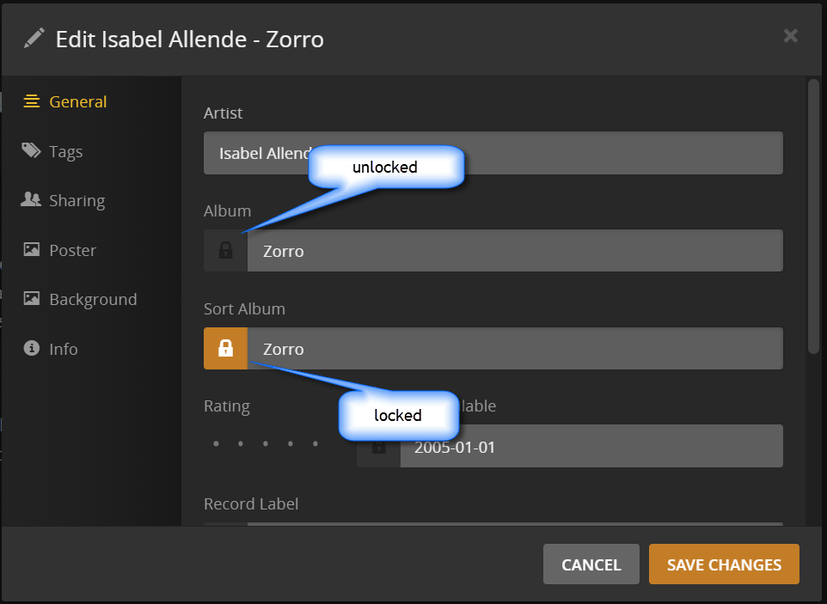Open the Background tab
Screen dimensions: 827x604
[92, 299]
